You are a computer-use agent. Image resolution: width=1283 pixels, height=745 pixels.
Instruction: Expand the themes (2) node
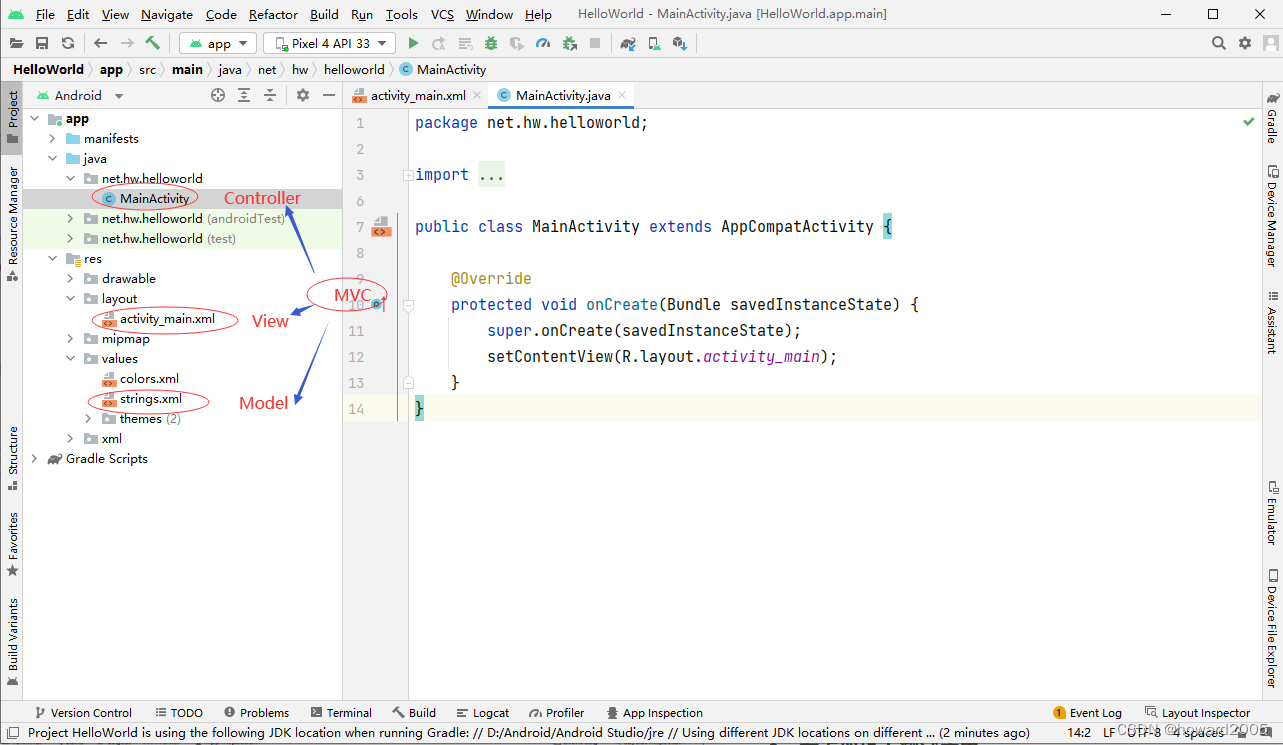(x=88, y=419)
